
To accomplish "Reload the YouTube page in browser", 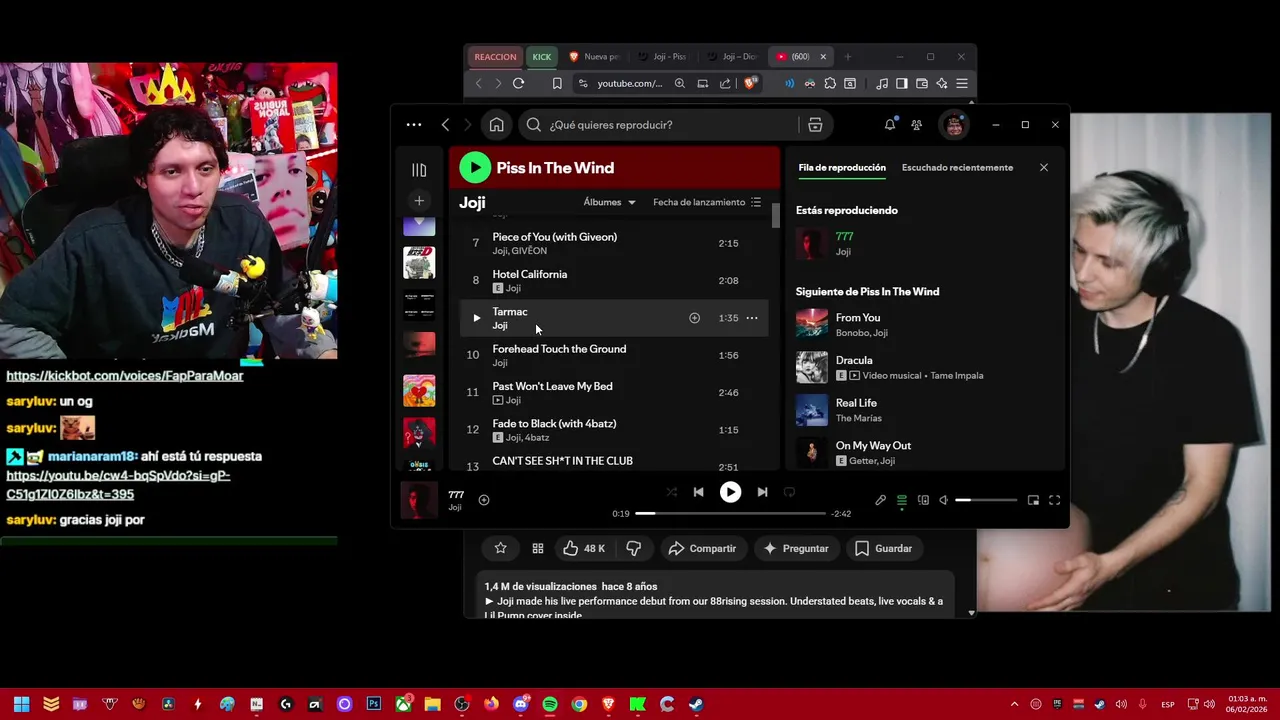I will click(518, 83).
